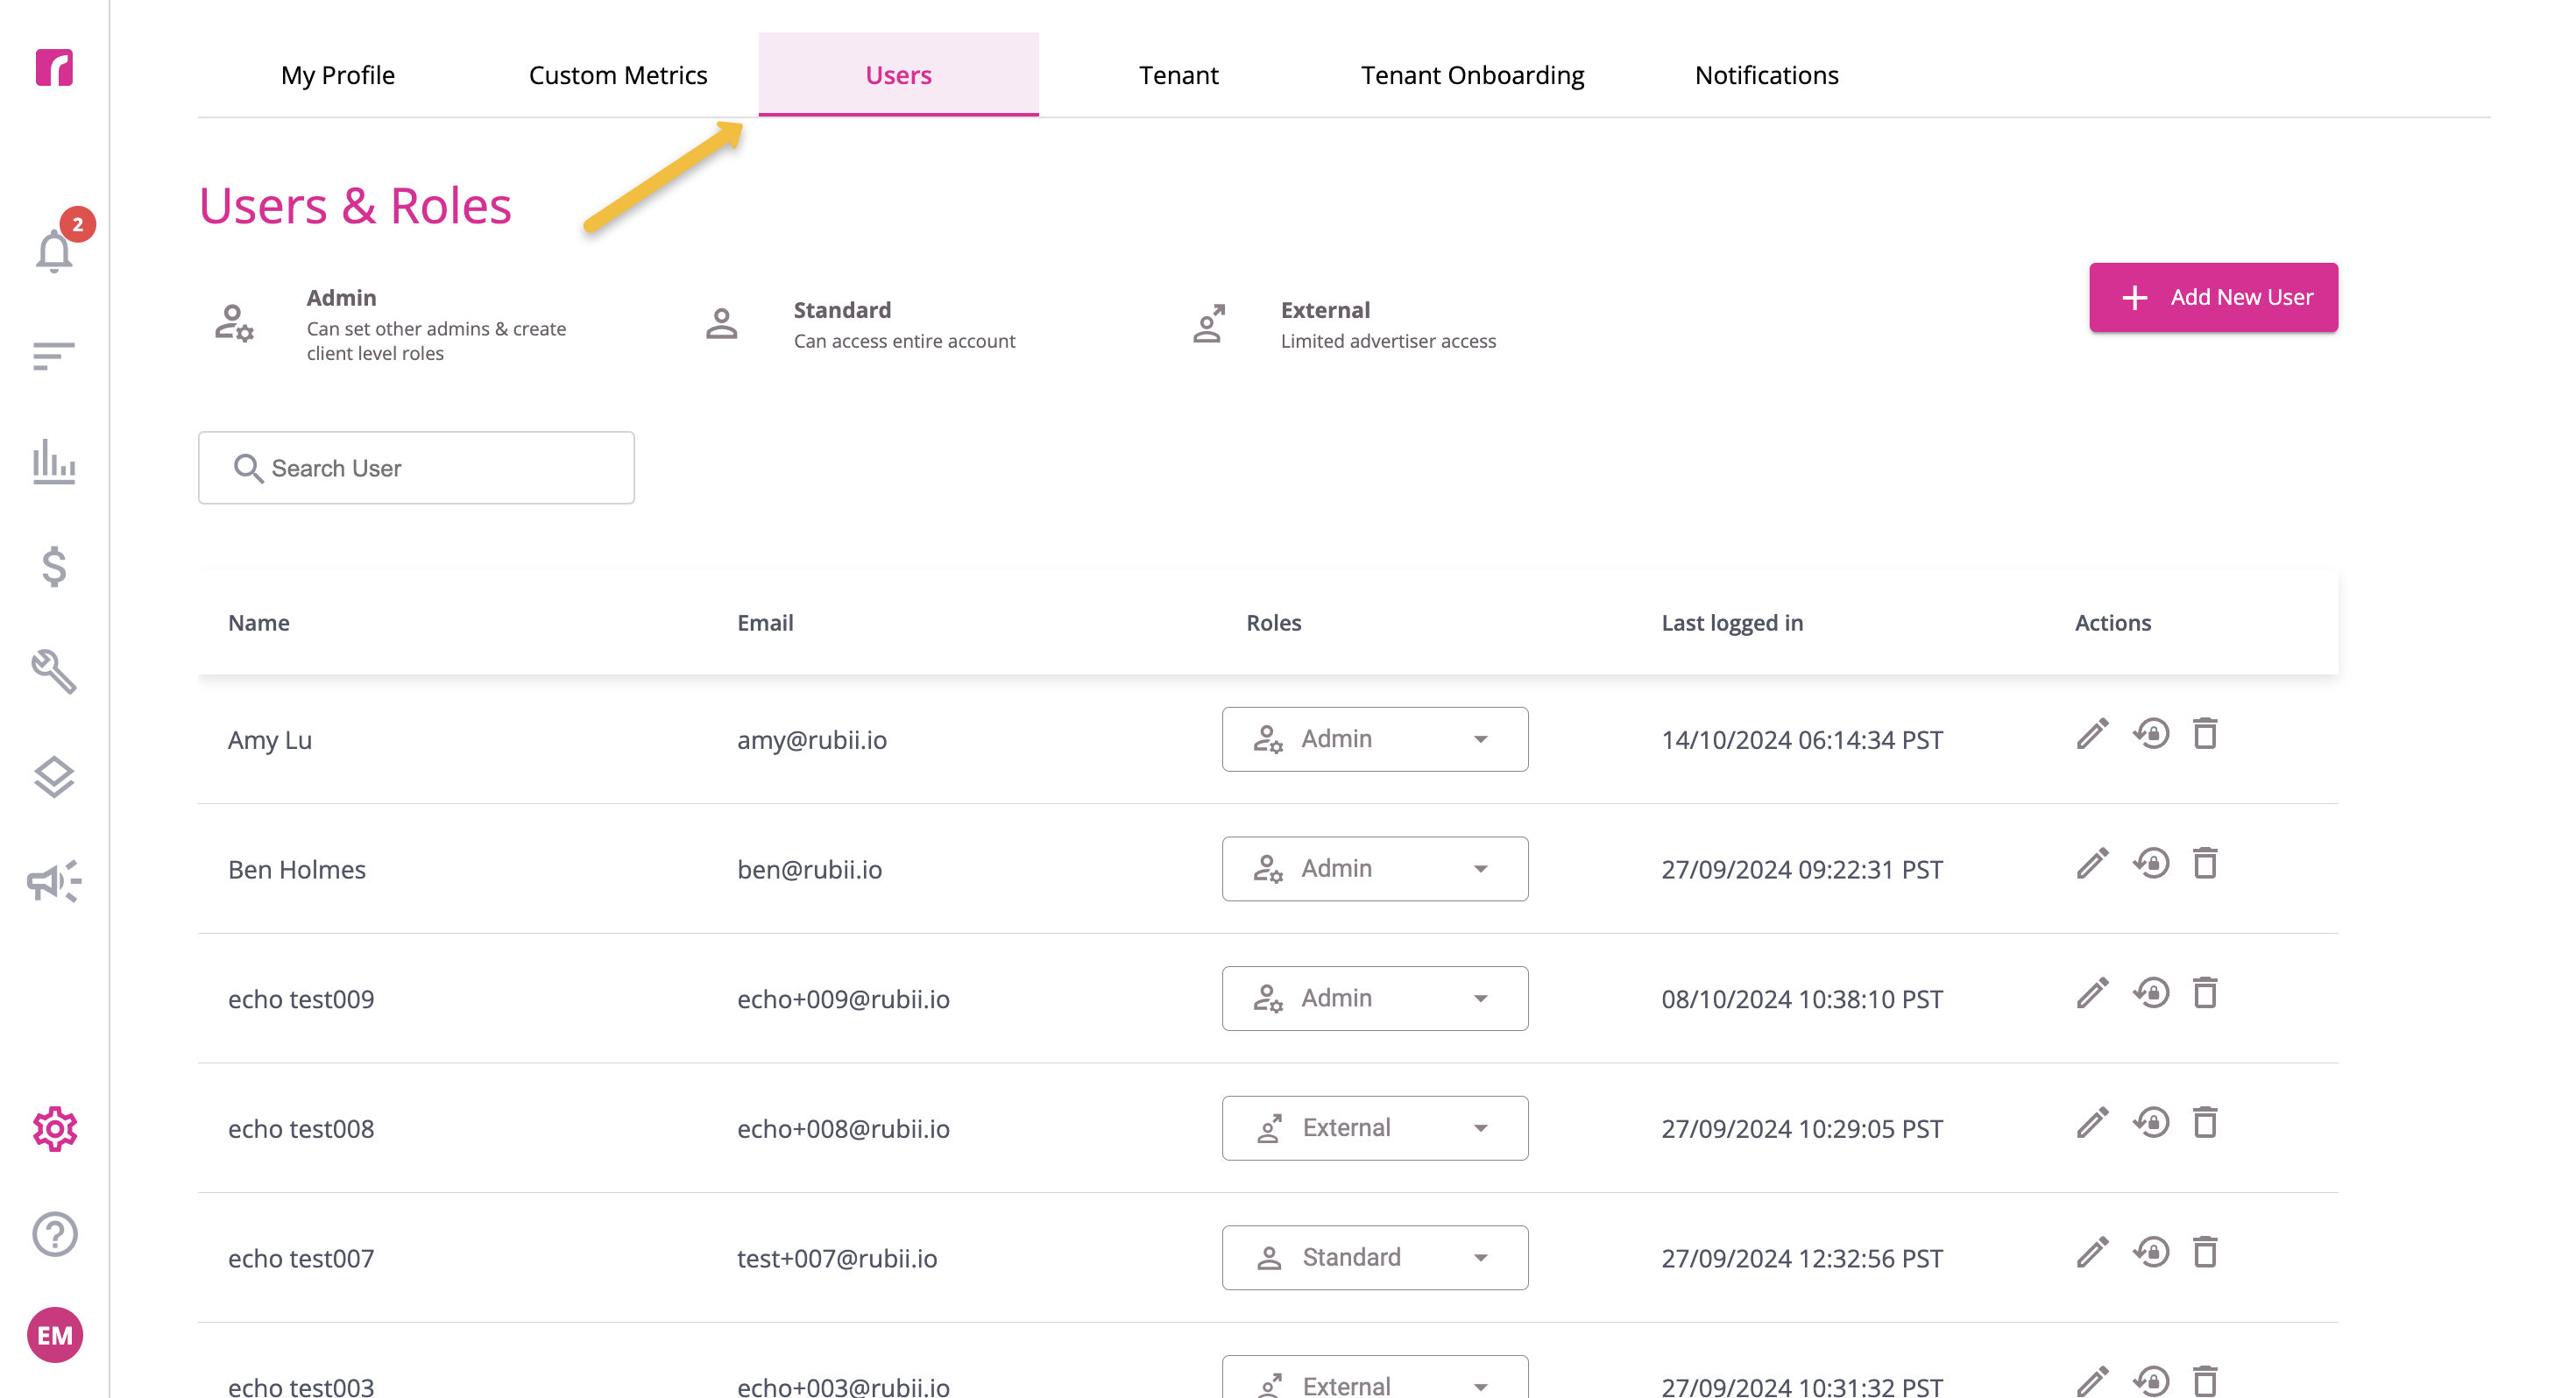Expand echo test007's Standard role dropdown

click(1374, 1257)
